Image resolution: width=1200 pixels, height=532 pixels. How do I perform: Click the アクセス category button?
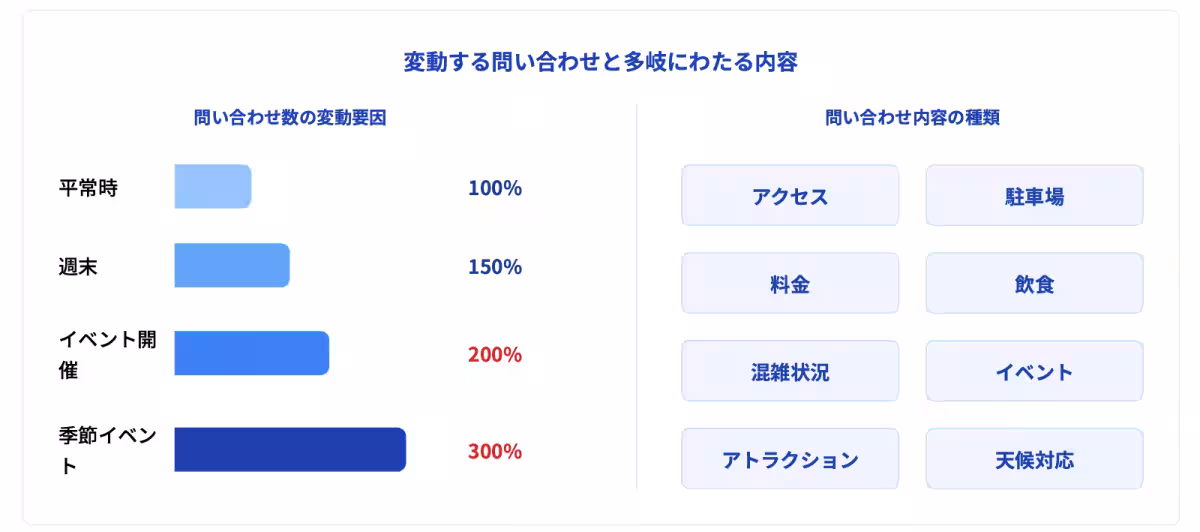click(790, 196)
